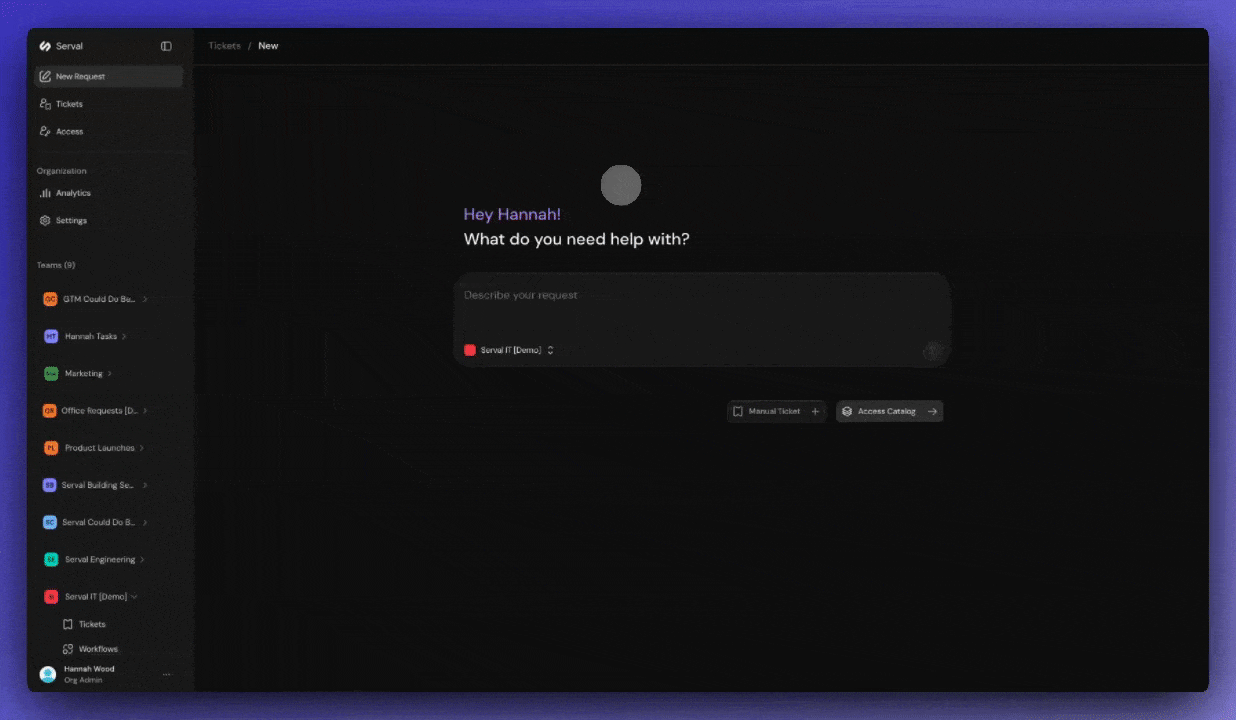Select the Workflows icon under Serval IT

pyautogui.click(x=70, y=648)
